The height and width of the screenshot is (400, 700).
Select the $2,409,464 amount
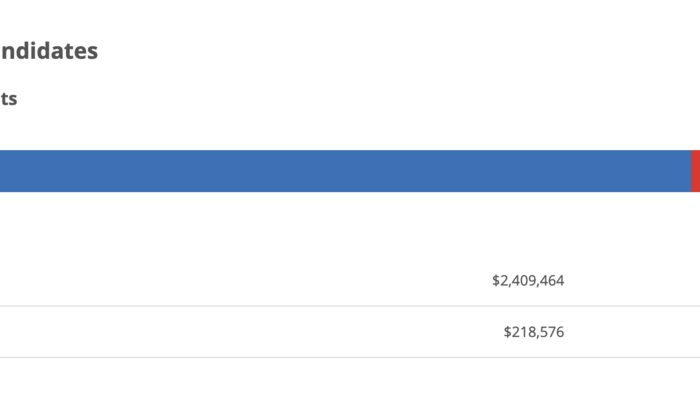pos(528,281)
